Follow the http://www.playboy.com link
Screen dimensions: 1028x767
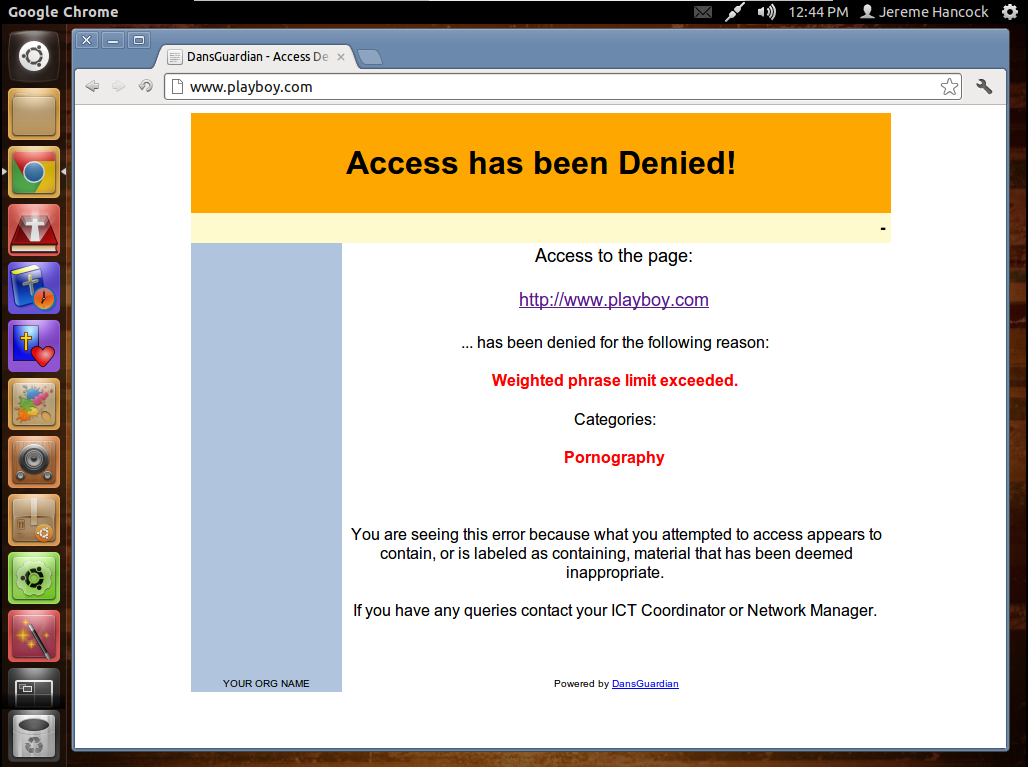(x=614, y=300)
